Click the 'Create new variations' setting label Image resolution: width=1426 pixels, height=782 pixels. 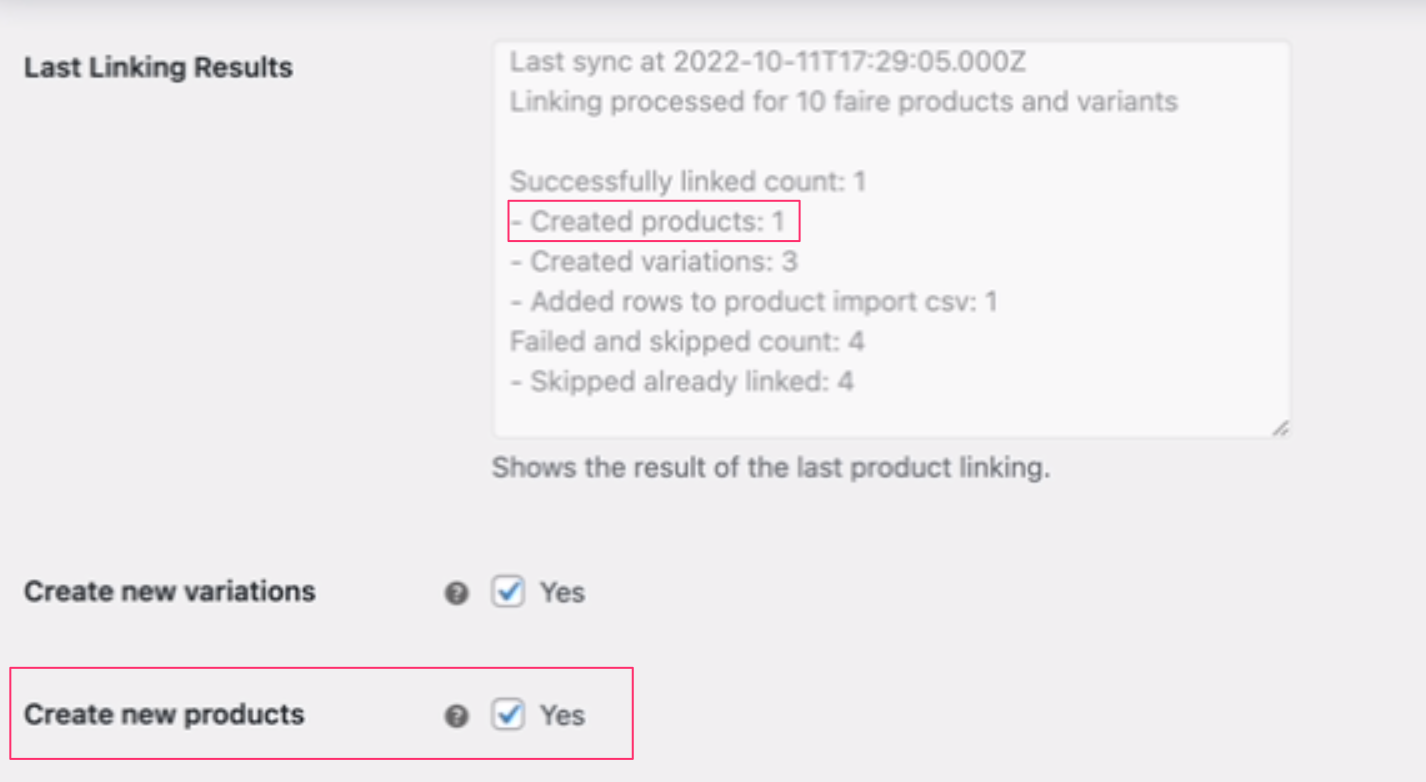coord(169,592)
